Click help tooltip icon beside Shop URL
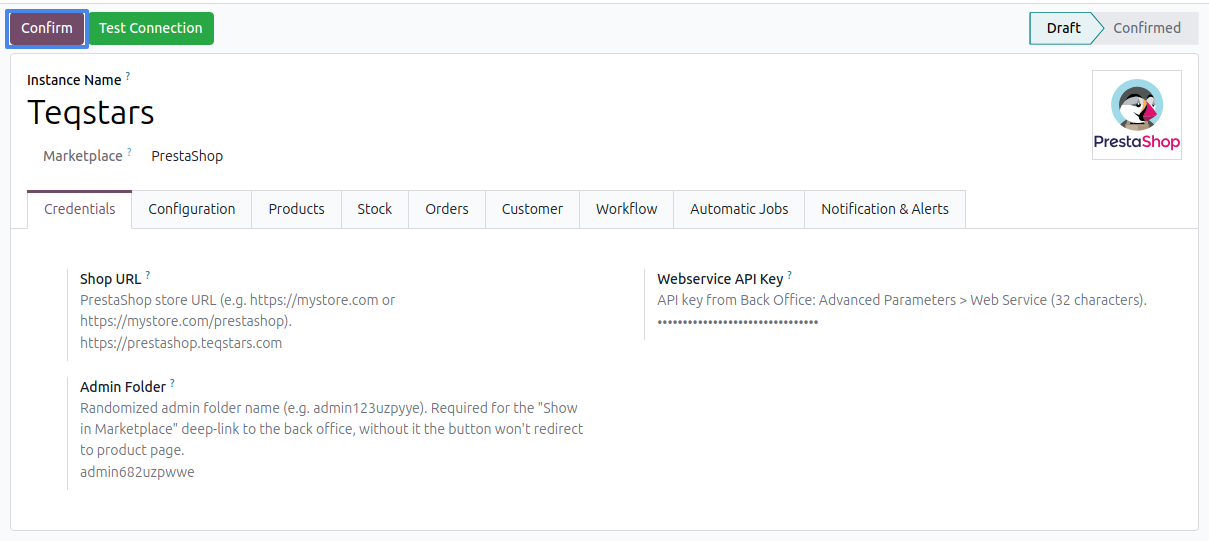 pos(148,274)
